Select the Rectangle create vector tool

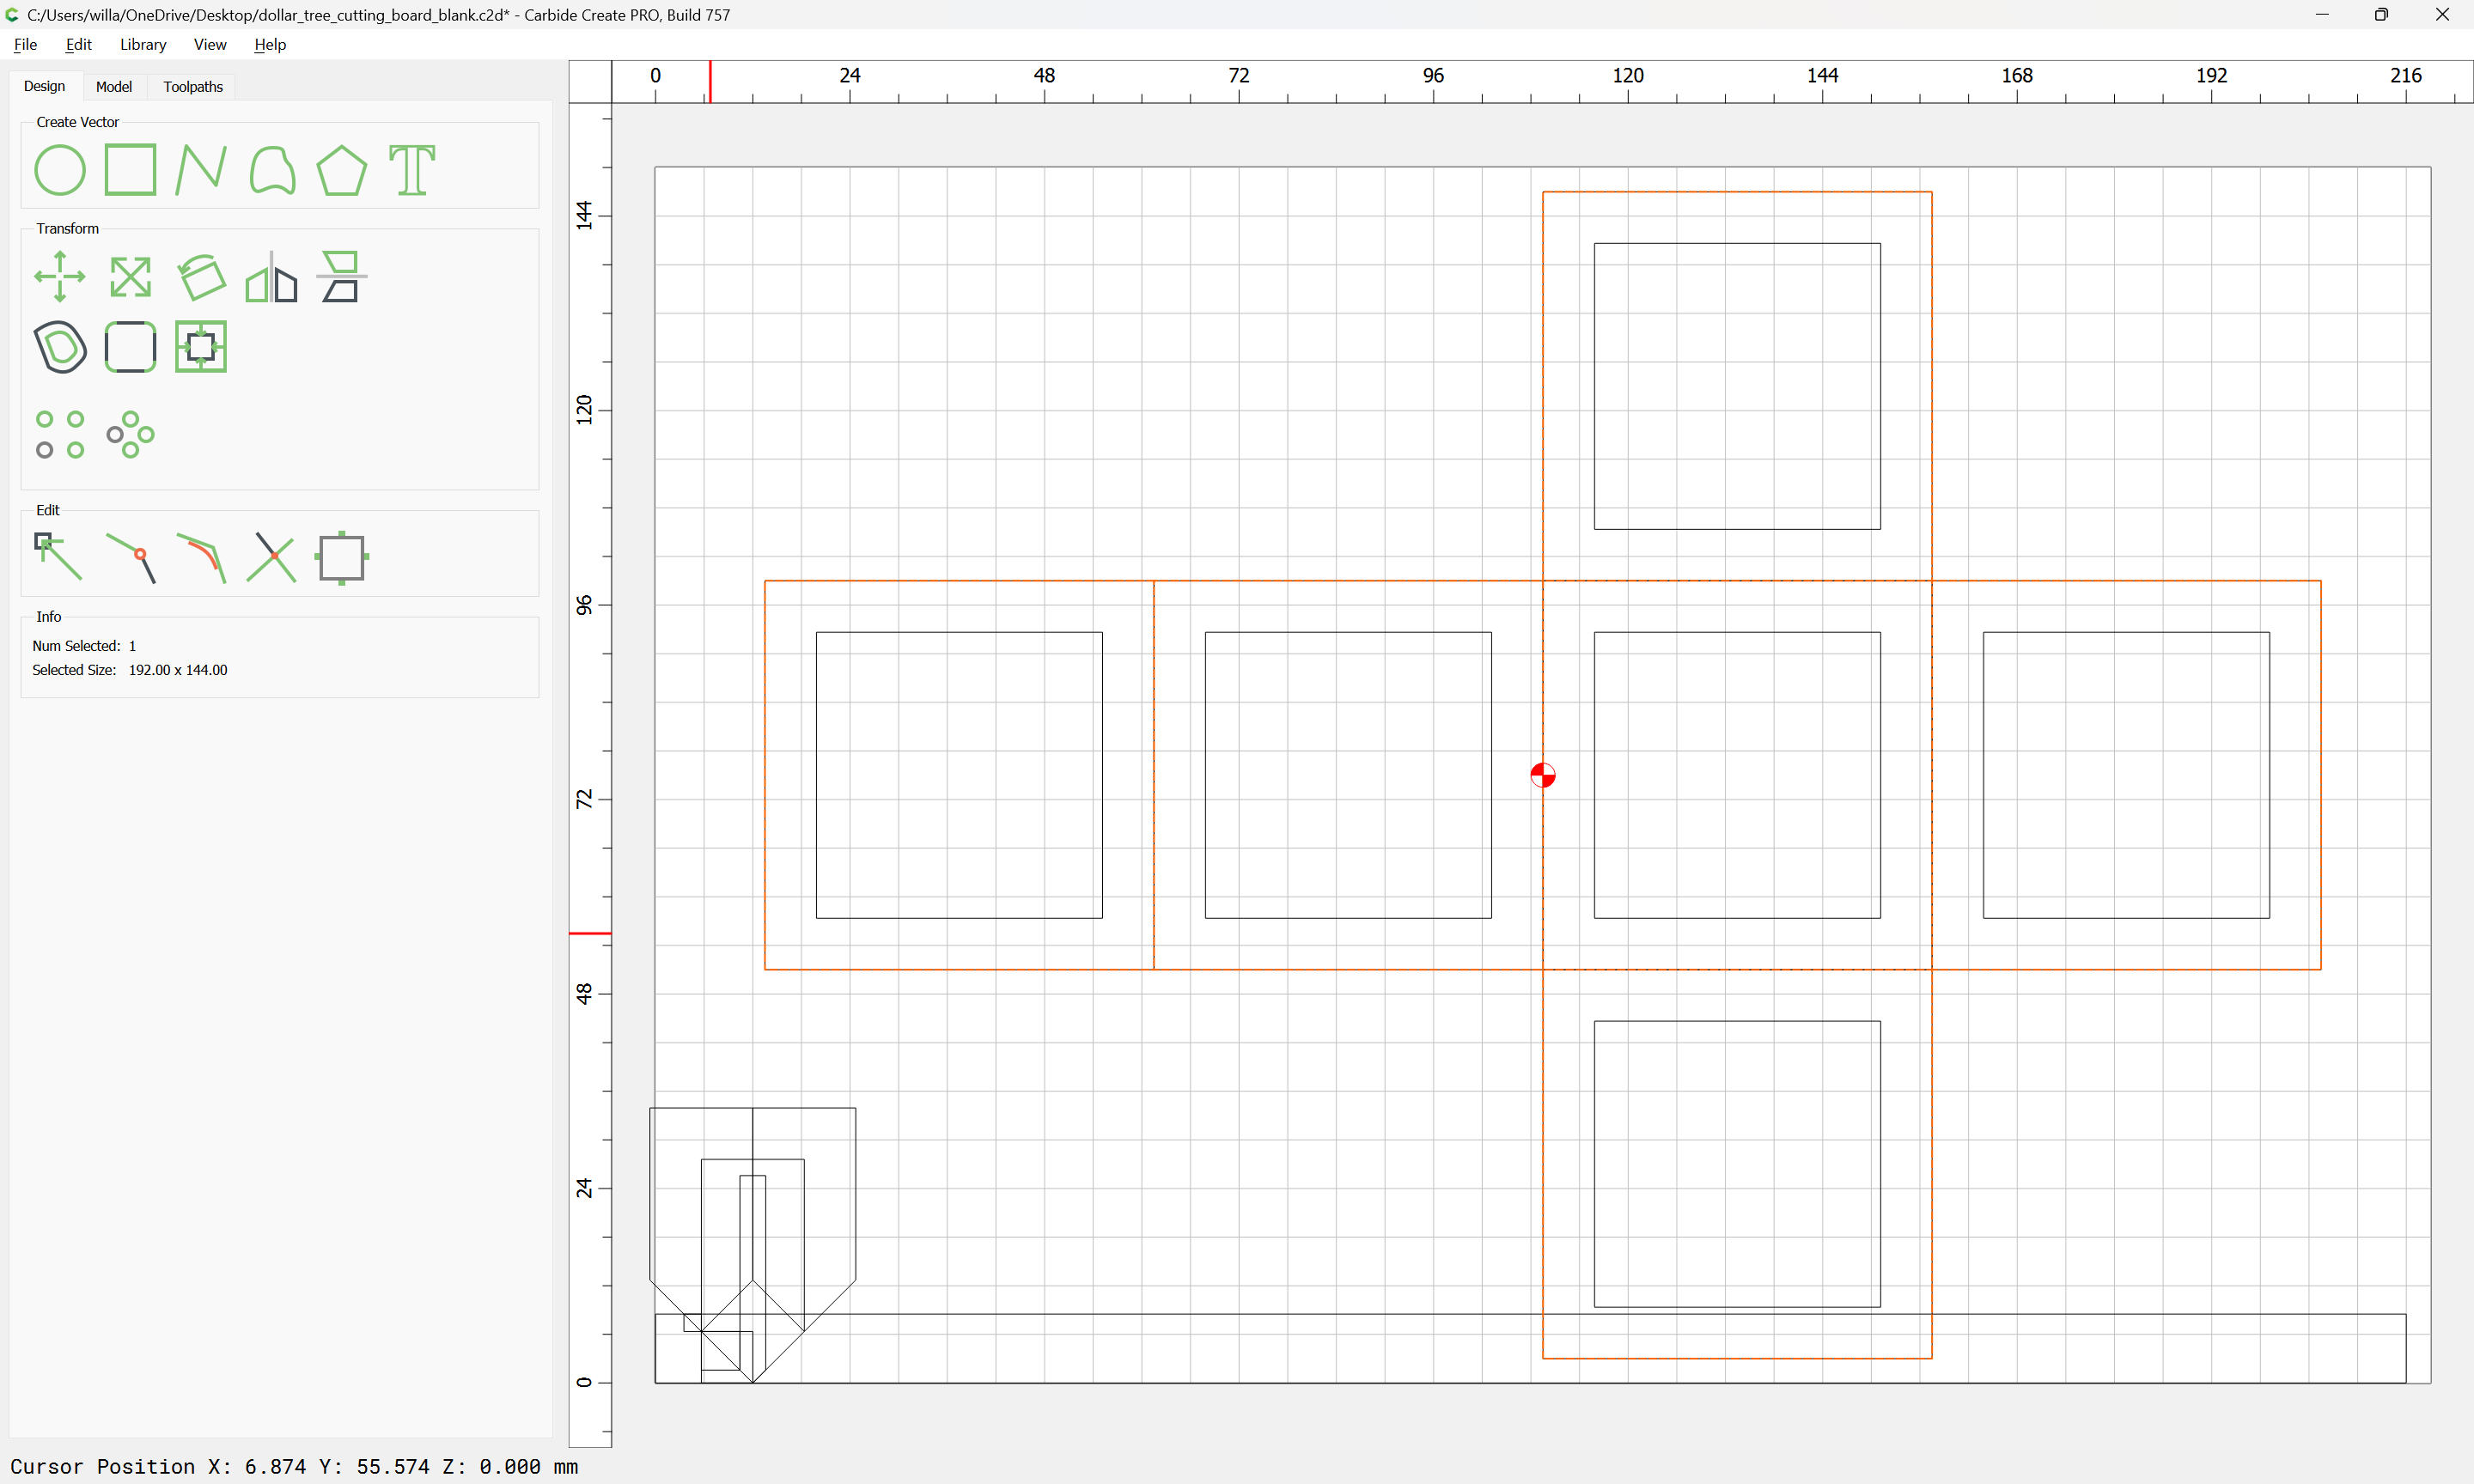[130, 170]
